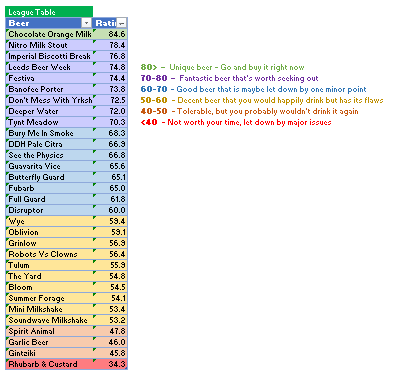Click the 40-50 Tolerable legend line
Image resolution: width=405 pixels, height=381 pixels.
(249, 111)
